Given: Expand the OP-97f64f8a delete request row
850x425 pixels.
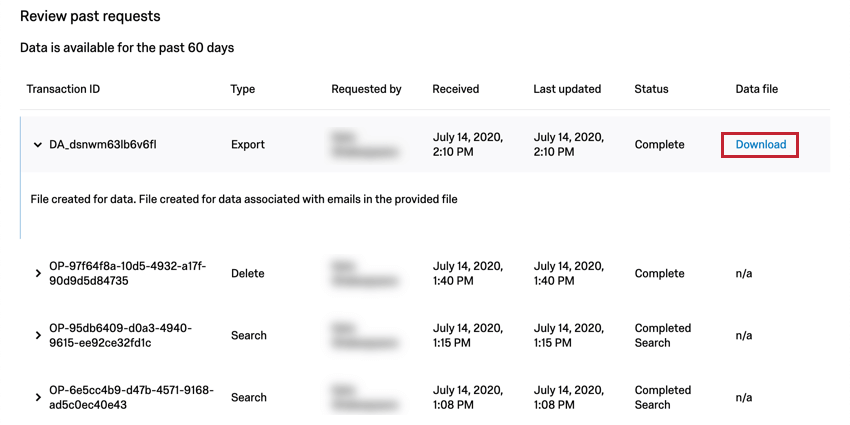Looking at the screenshot, I should [38, 274].
